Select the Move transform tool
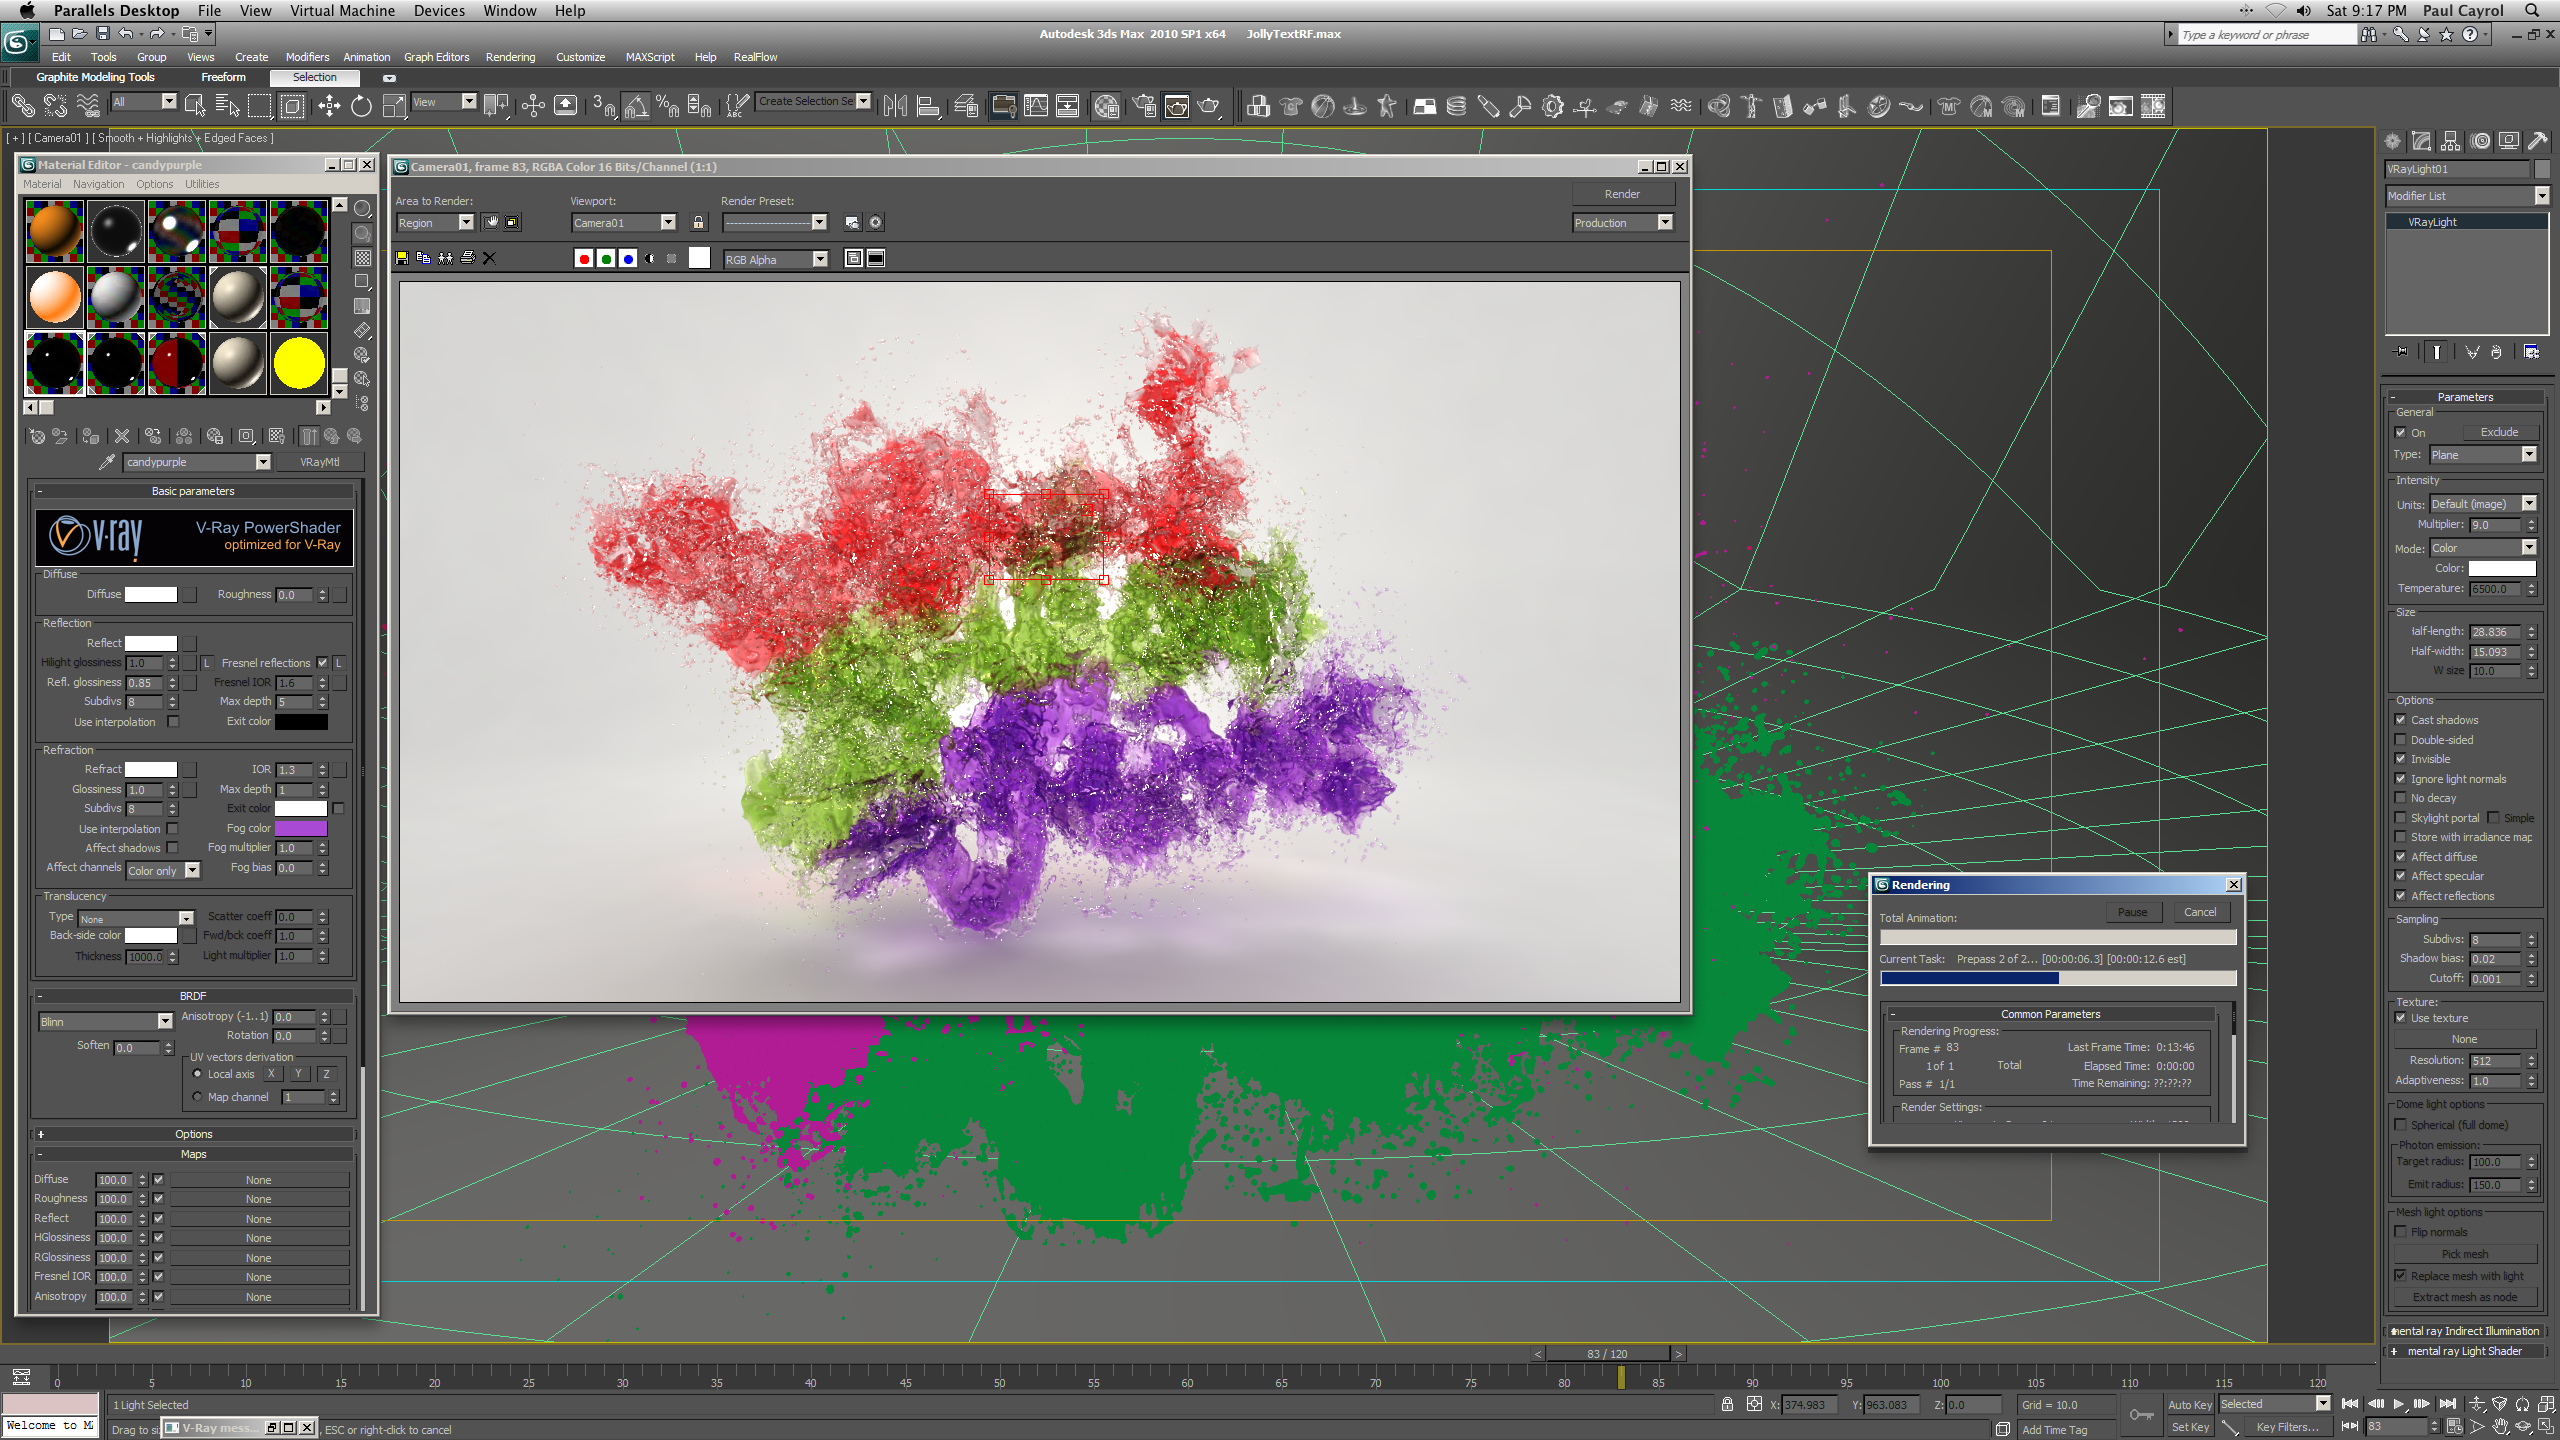This screenshot has width=2560, height=1440. 329,106
